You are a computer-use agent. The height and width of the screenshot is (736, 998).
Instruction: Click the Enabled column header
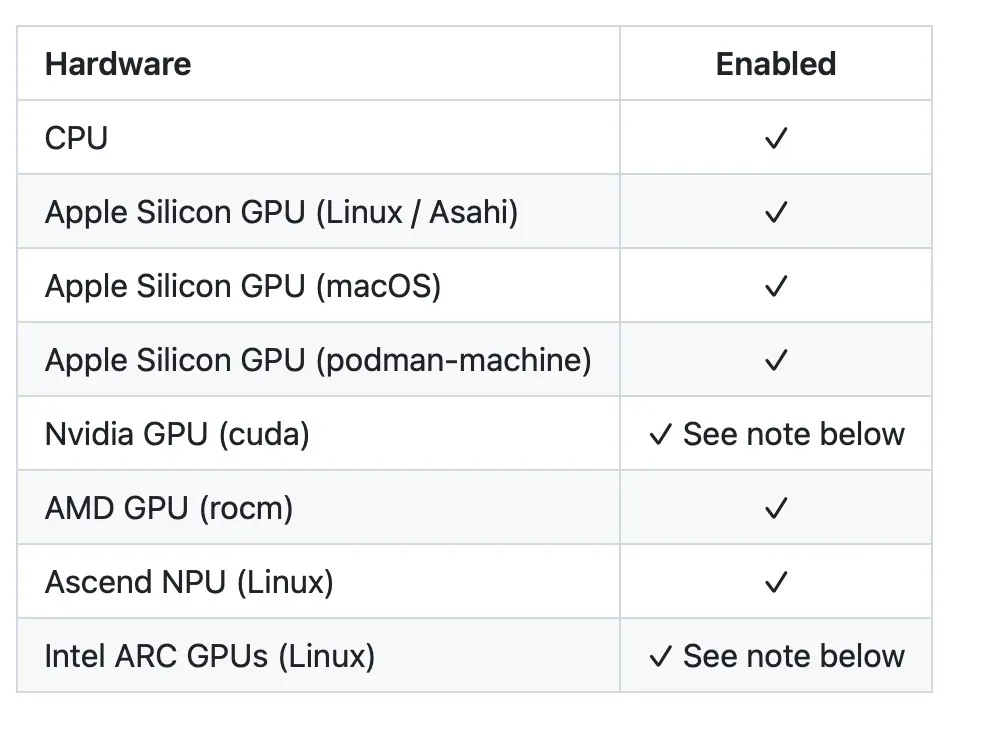pyautogui.click(x=775, y=64)
